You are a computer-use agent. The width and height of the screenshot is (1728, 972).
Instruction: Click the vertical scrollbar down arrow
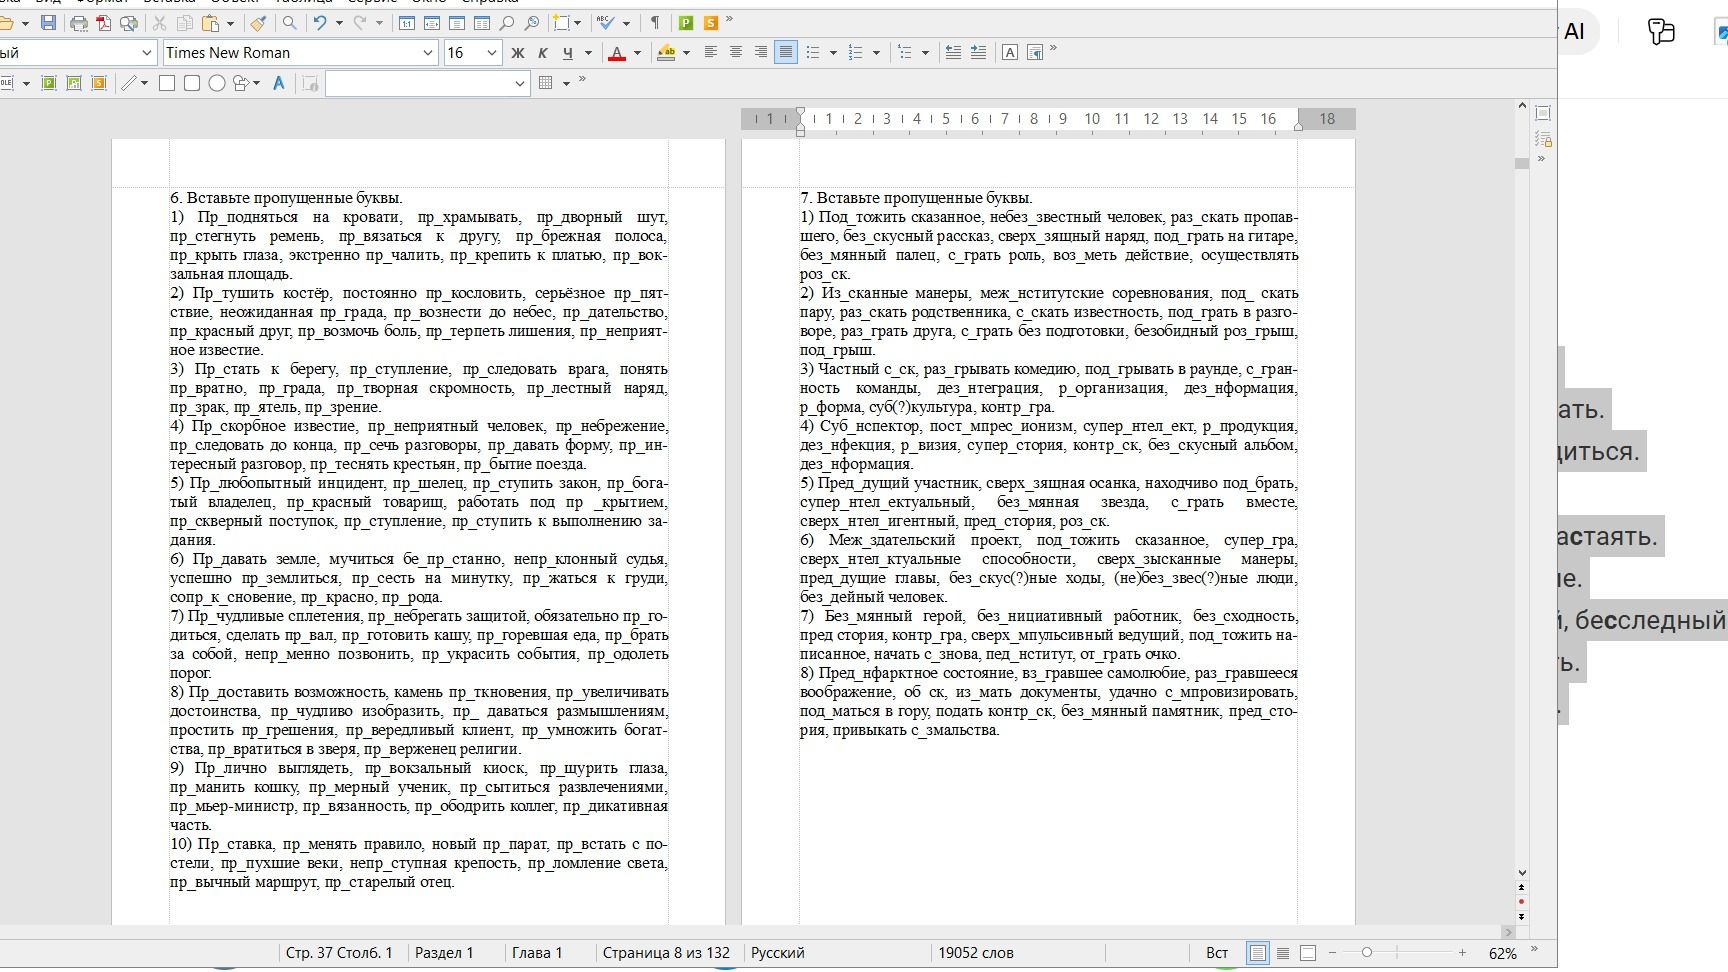1522,873
